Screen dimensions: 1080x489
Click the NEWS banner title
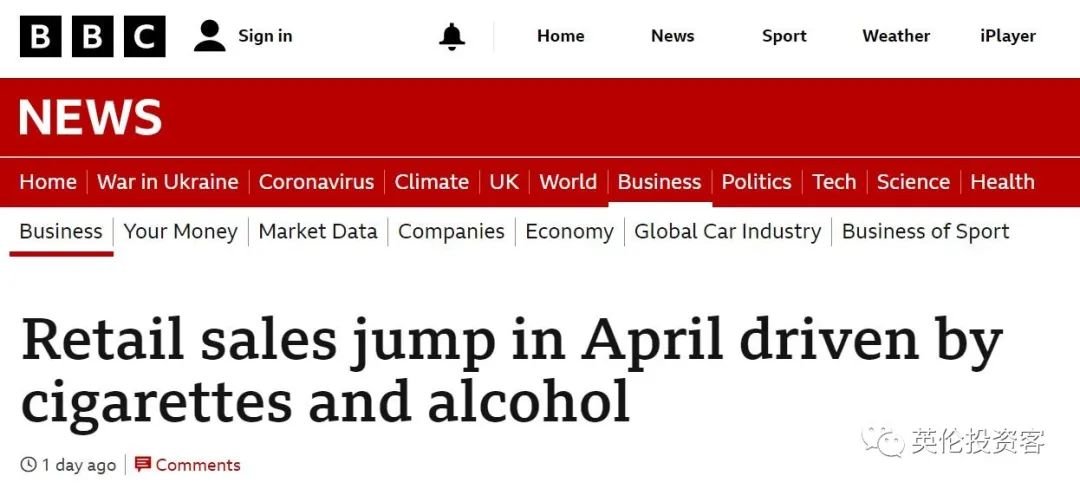(90, 117)
